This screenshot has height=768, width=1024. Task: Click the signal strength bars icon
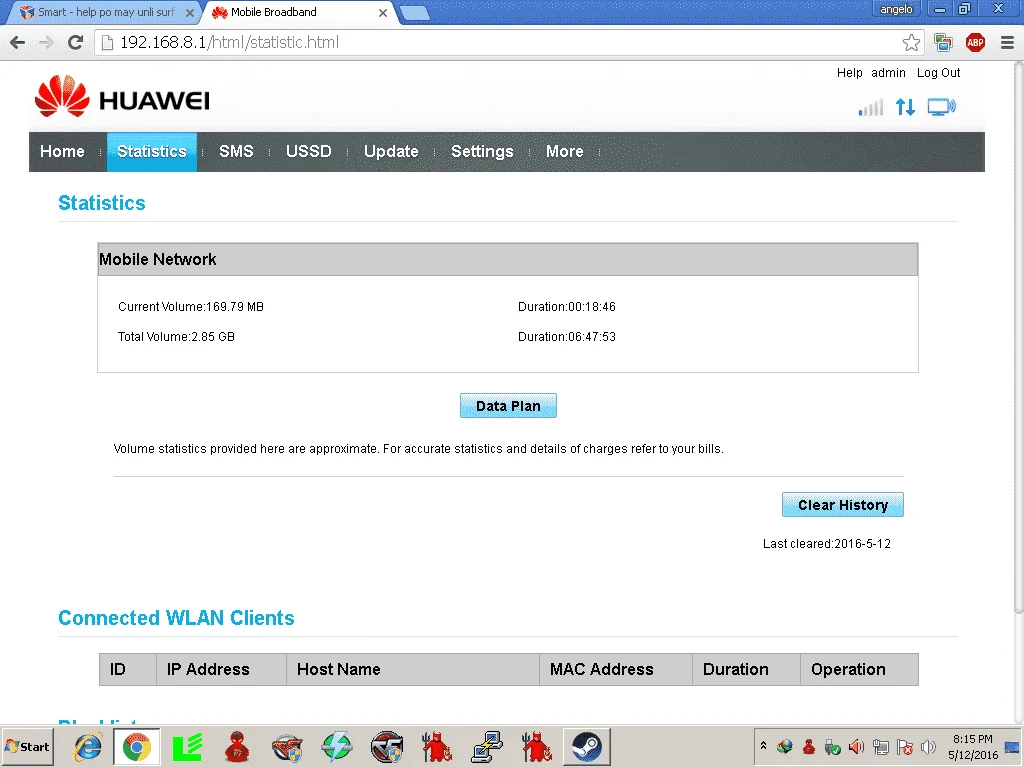click(x=871, y=107)
